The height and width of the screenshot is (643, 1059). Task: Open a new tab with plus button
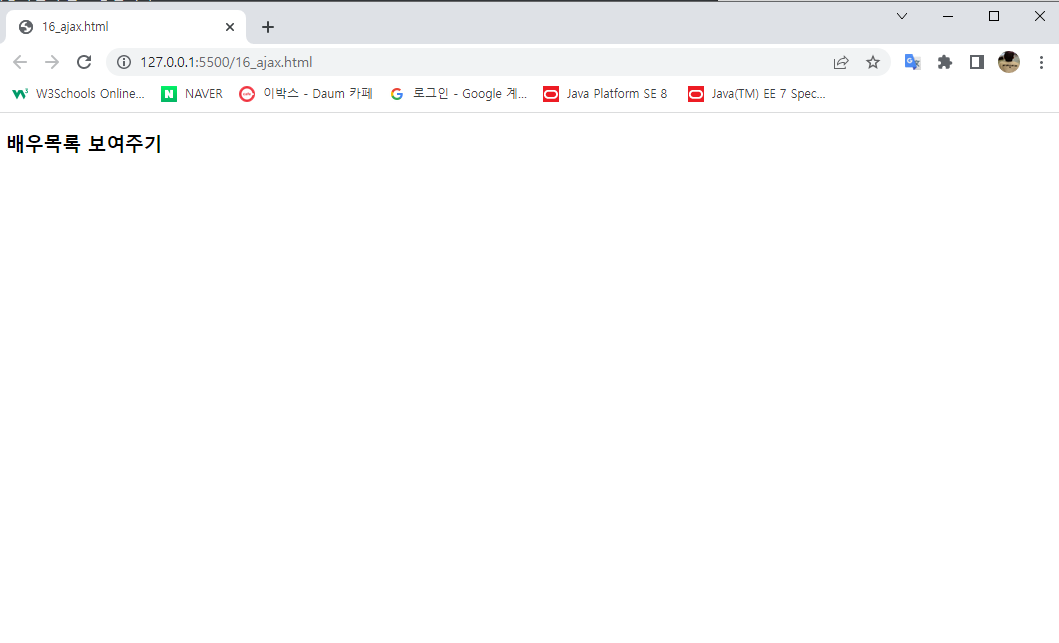point(268,27)
